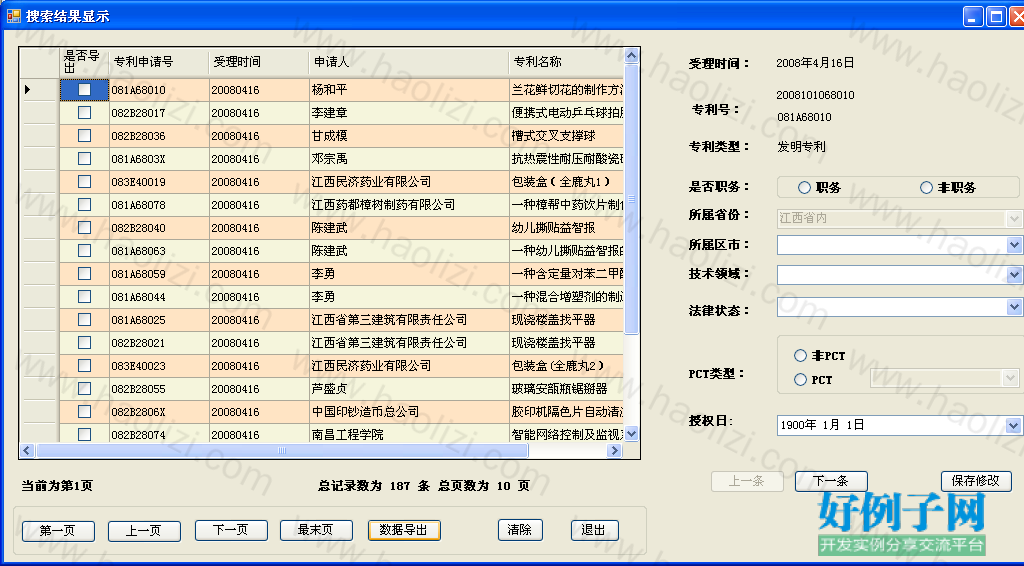
Task: Click grid horizontal scrollbar left arrow
Action: coord(27,450)
